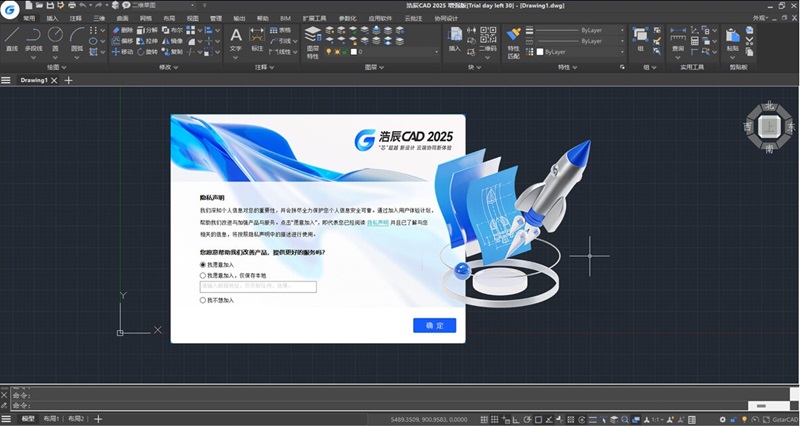Click the email address input field

tap(258, 287)
